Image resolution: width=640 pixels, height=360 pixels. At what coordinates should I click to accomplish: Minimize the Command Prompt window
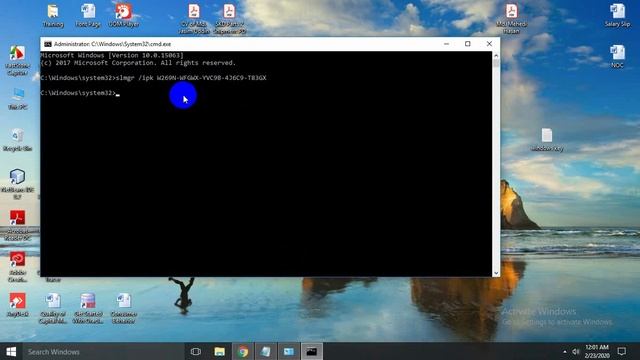[x=447, y=44]
